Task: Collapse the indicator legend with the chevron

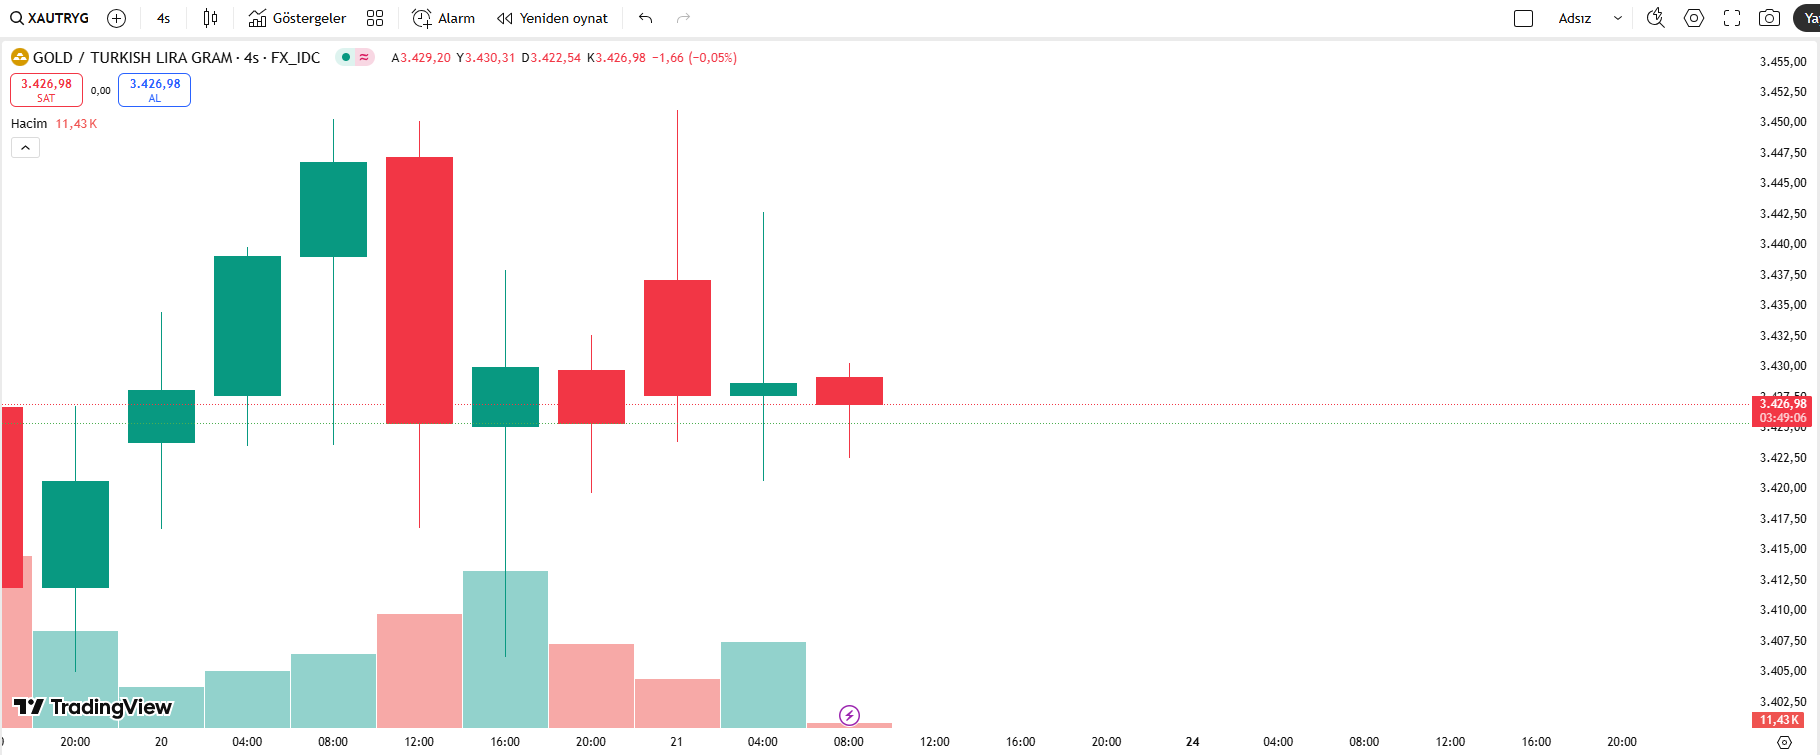Action: coord(25,148)
